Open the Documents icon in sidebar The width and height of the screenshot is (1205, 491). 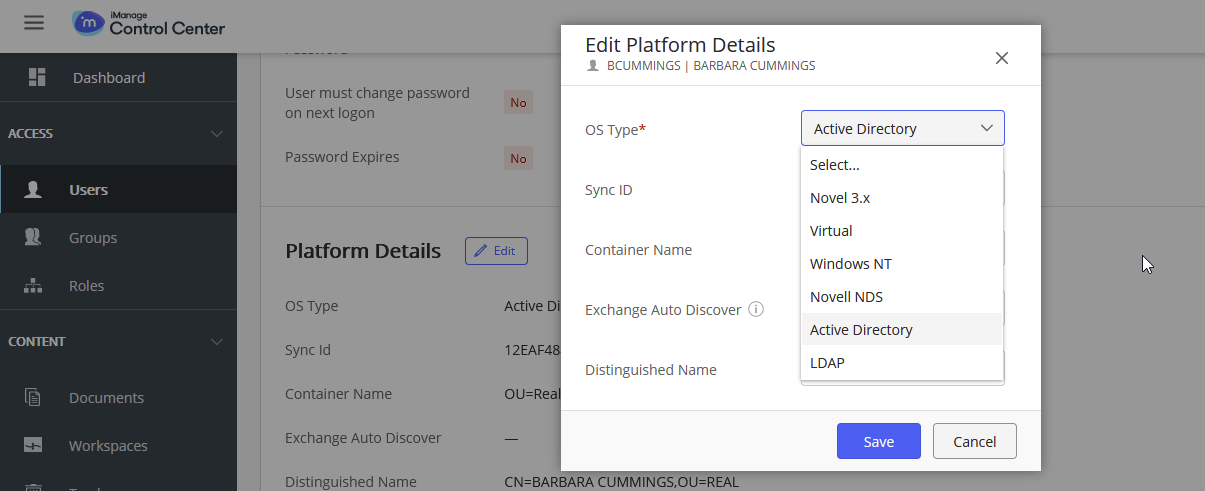tap(33, 398)
